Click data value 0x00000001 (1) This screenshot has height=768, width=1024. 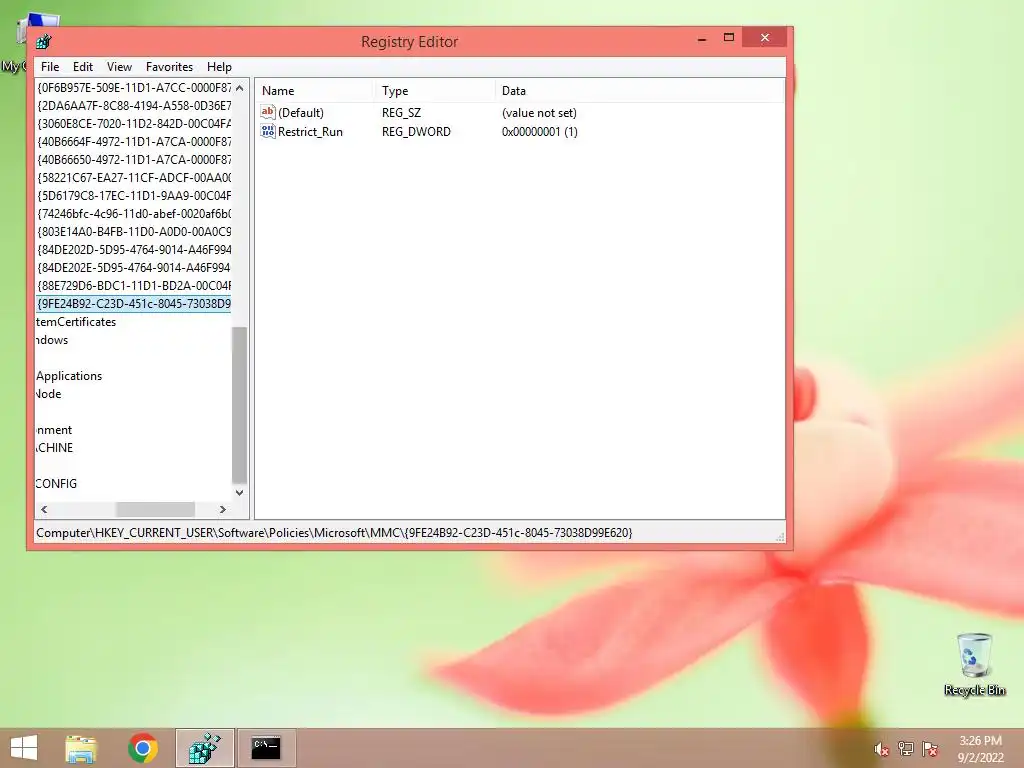(x=539, y=132)
